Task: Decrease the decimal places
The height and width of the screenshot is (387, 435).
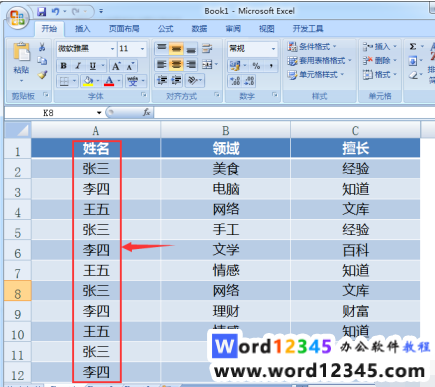Action: point(250,81)
